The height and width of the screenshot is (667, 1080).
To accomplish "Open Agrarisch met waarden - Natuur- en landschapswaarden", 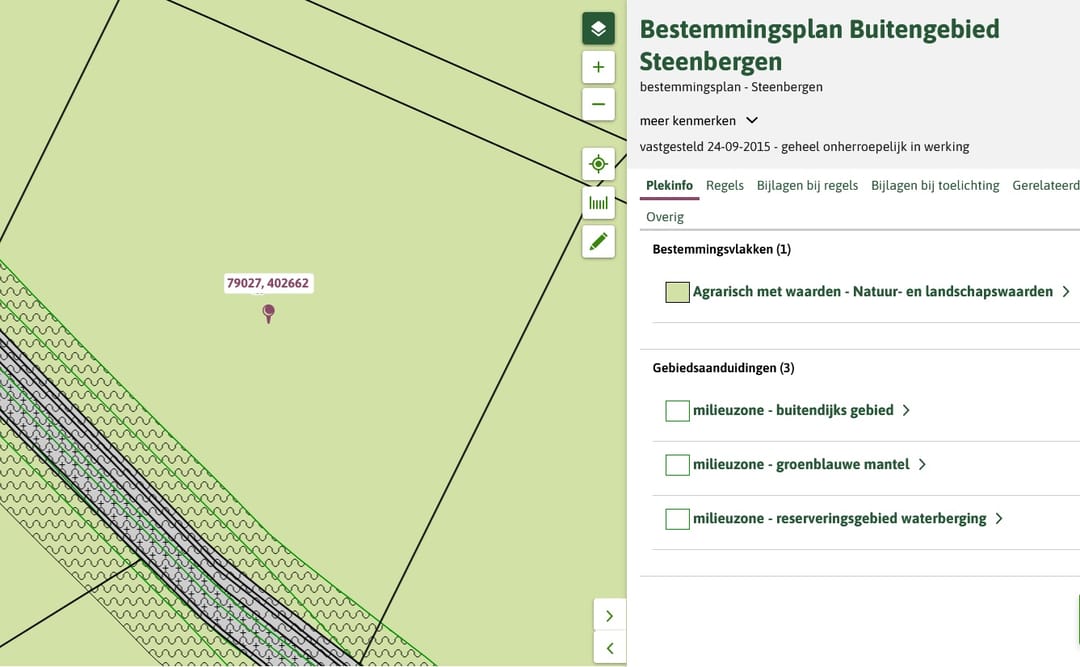I will (872, 292).
